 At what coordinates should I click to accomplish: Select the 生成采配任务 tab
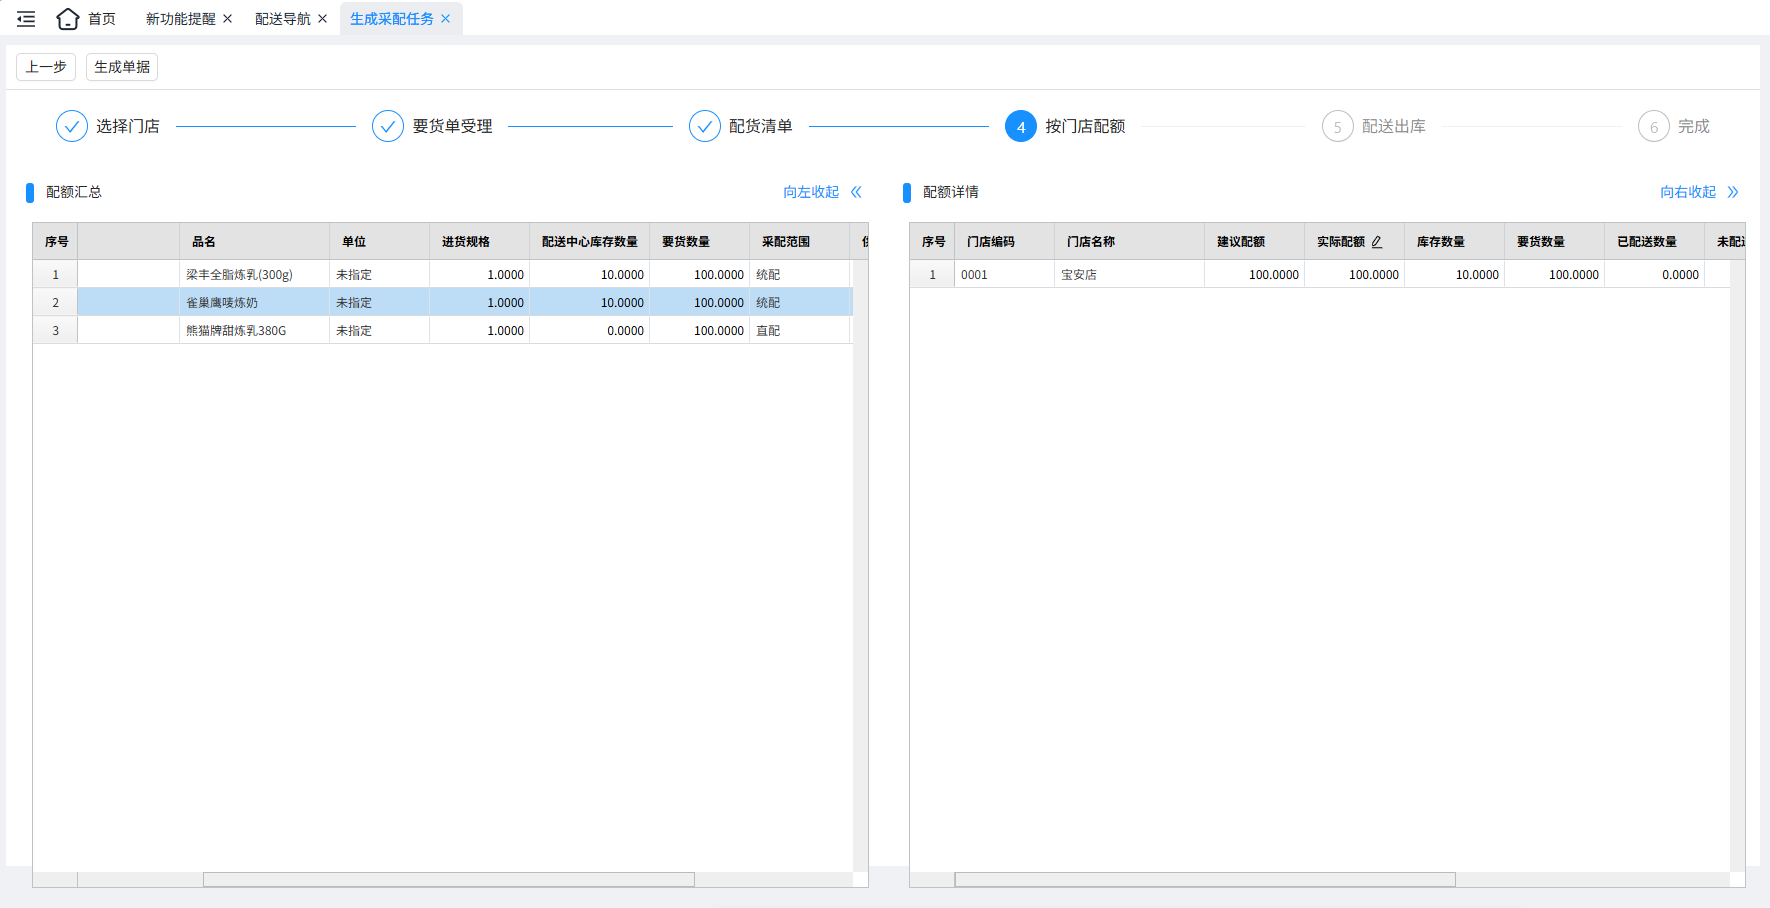click(x=392, y=19)
